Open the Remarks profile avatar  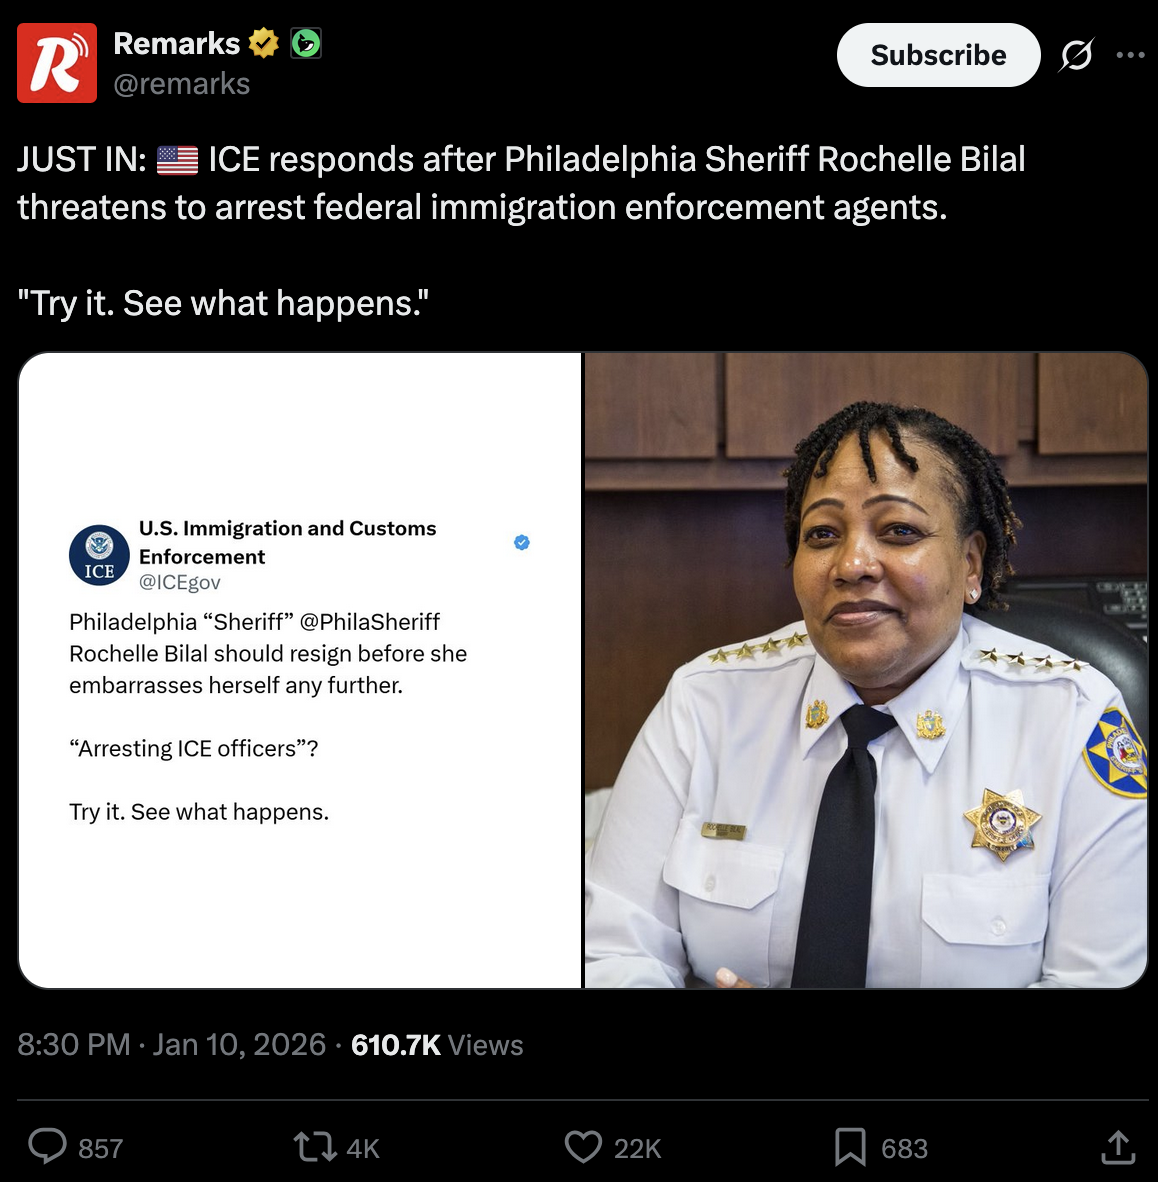57,63
